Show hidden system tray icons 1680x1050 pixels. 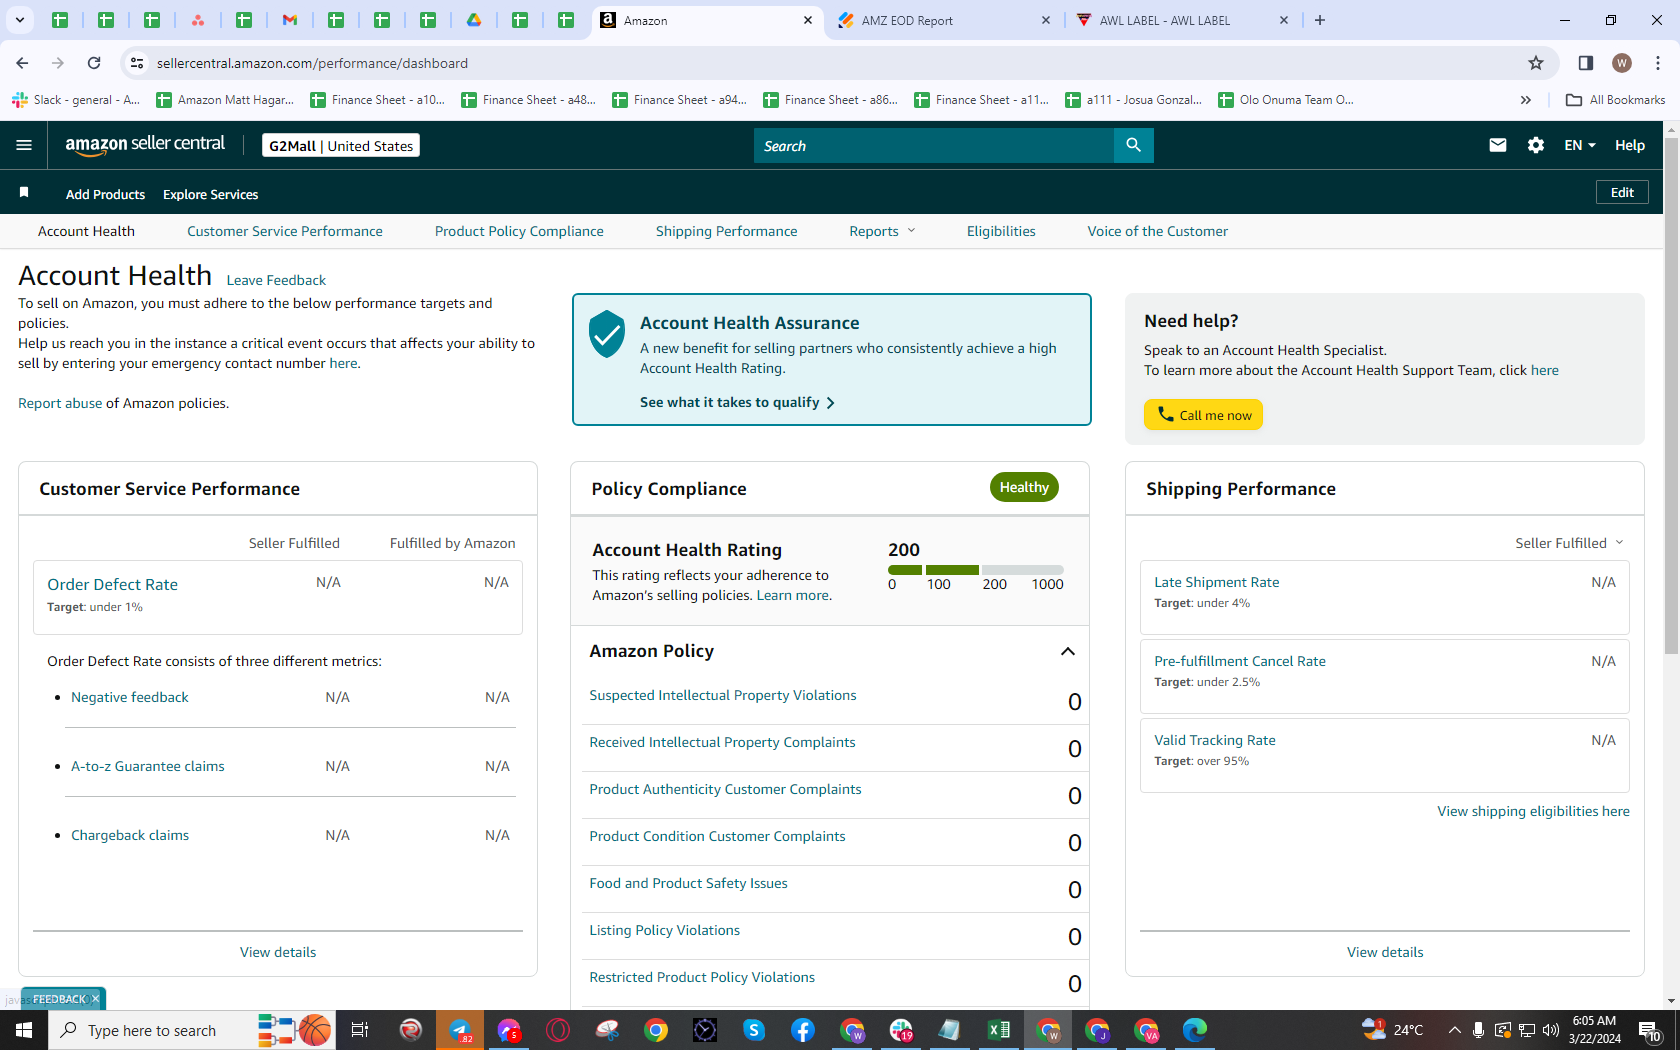coord(1454,1030)
